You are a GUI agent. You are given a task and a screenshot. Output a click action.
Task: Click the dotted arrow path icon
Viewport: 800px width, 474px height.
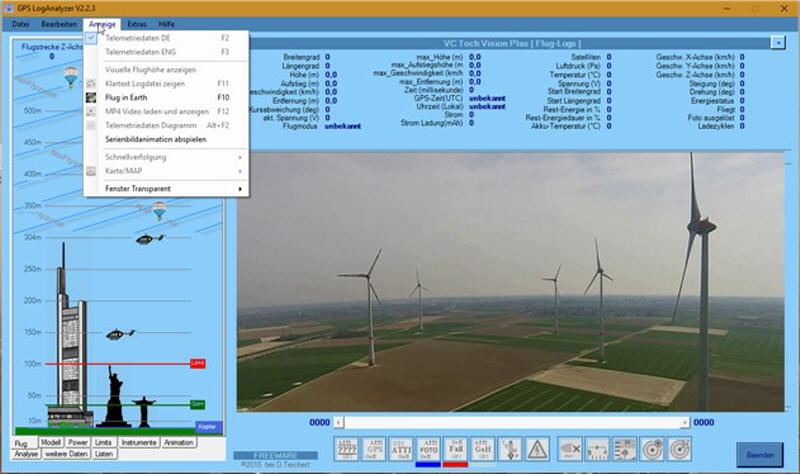tap(597, 450)
